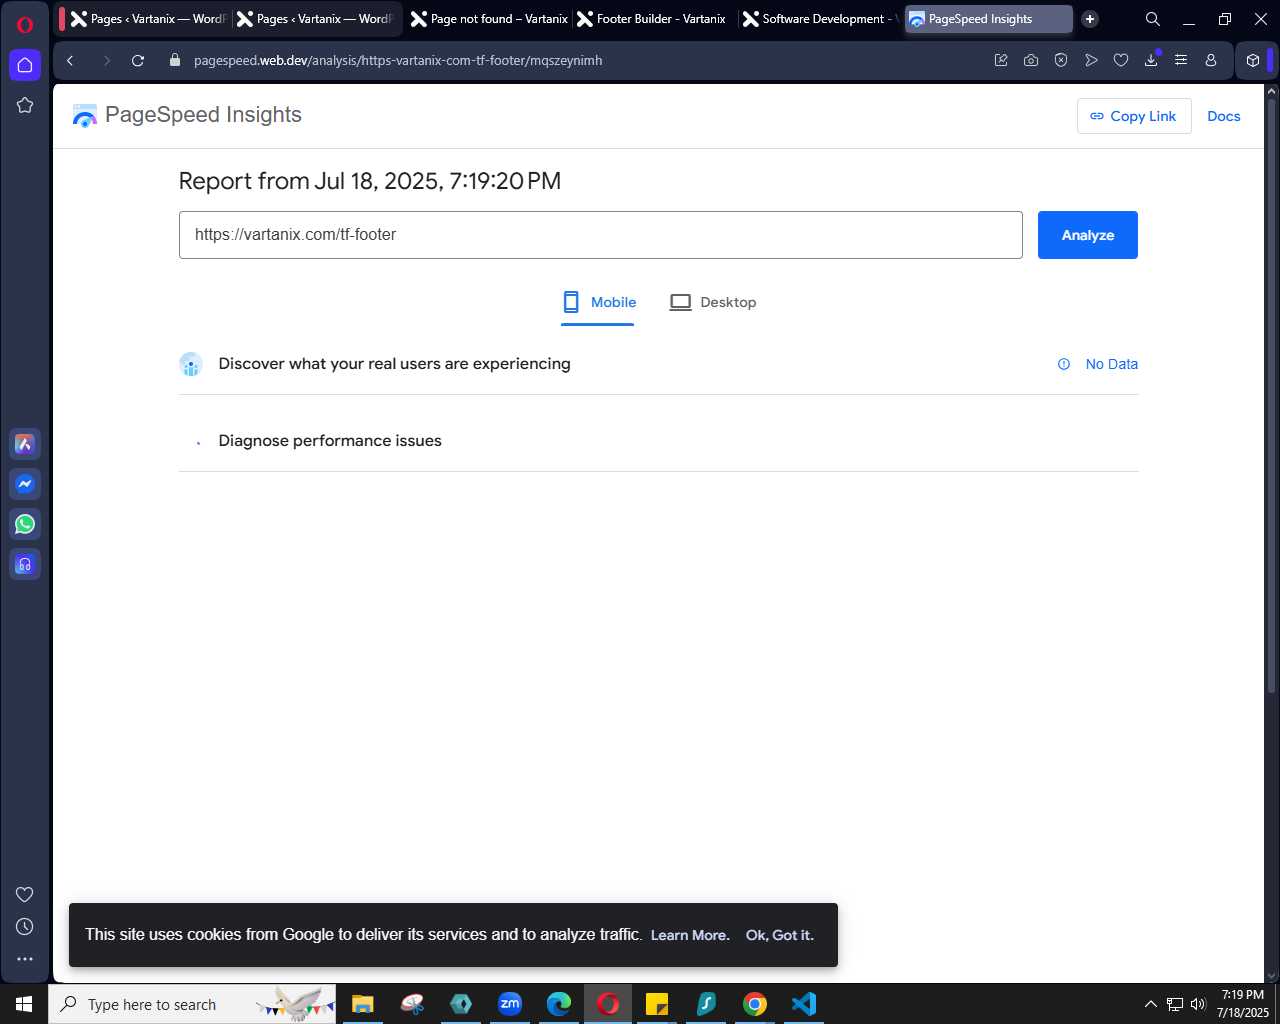The width and height of the screenshot is (1280, 1024).
Task: View site security lock information
Action: 175,60
